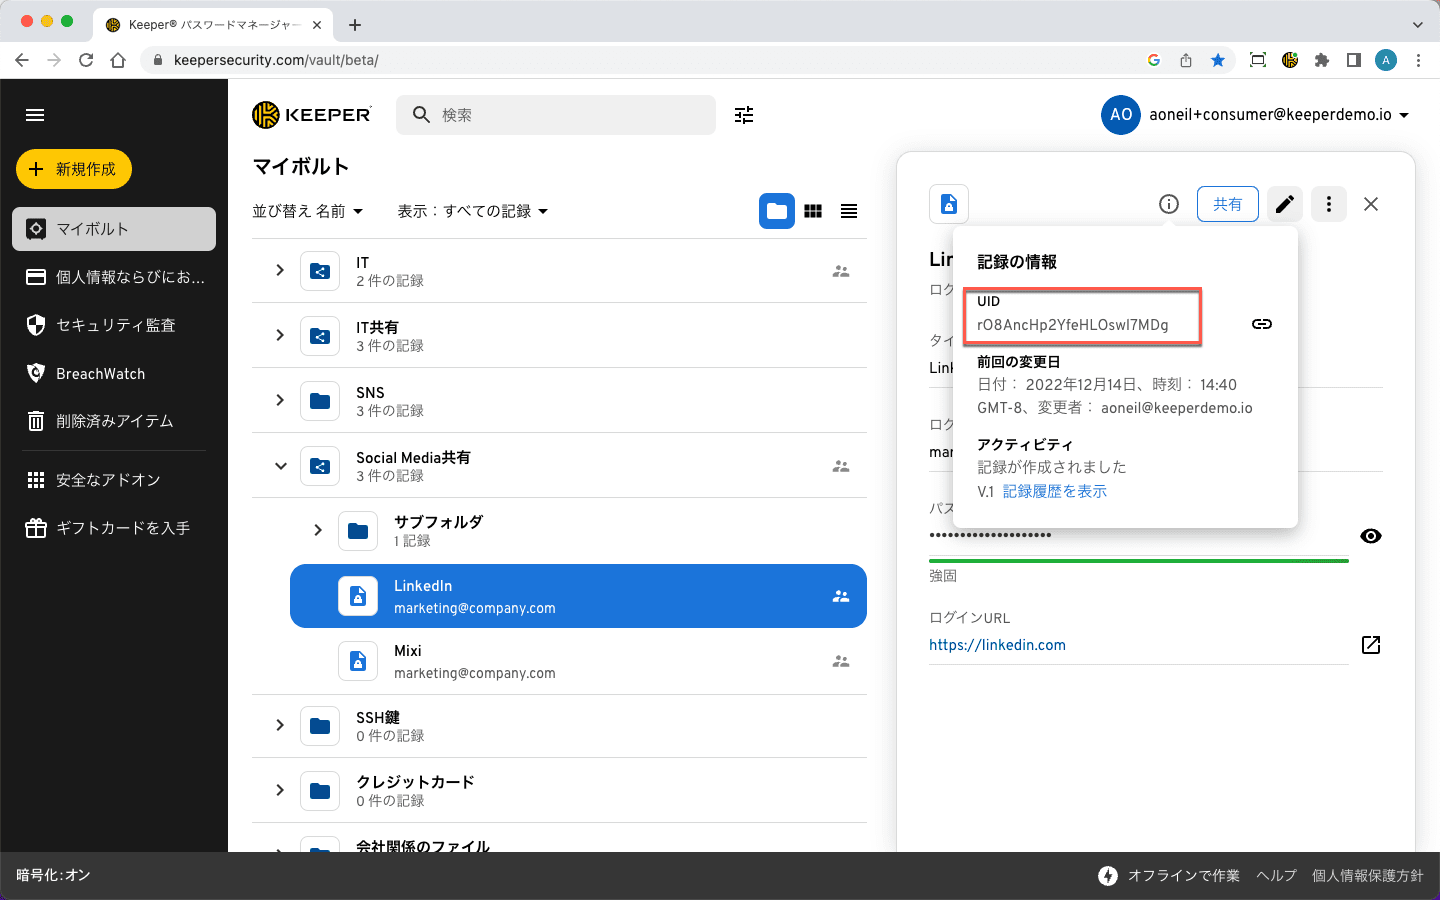This screenshot has width=1440, height=900.
Task: Switch to grid view layout
Action: tap(813, 211)
